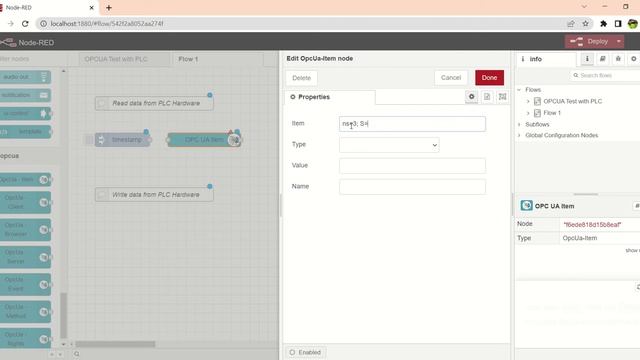Select OpcUa Server node in palette
The width and height of the screenshot is (640, 360).
click(25, 257)
